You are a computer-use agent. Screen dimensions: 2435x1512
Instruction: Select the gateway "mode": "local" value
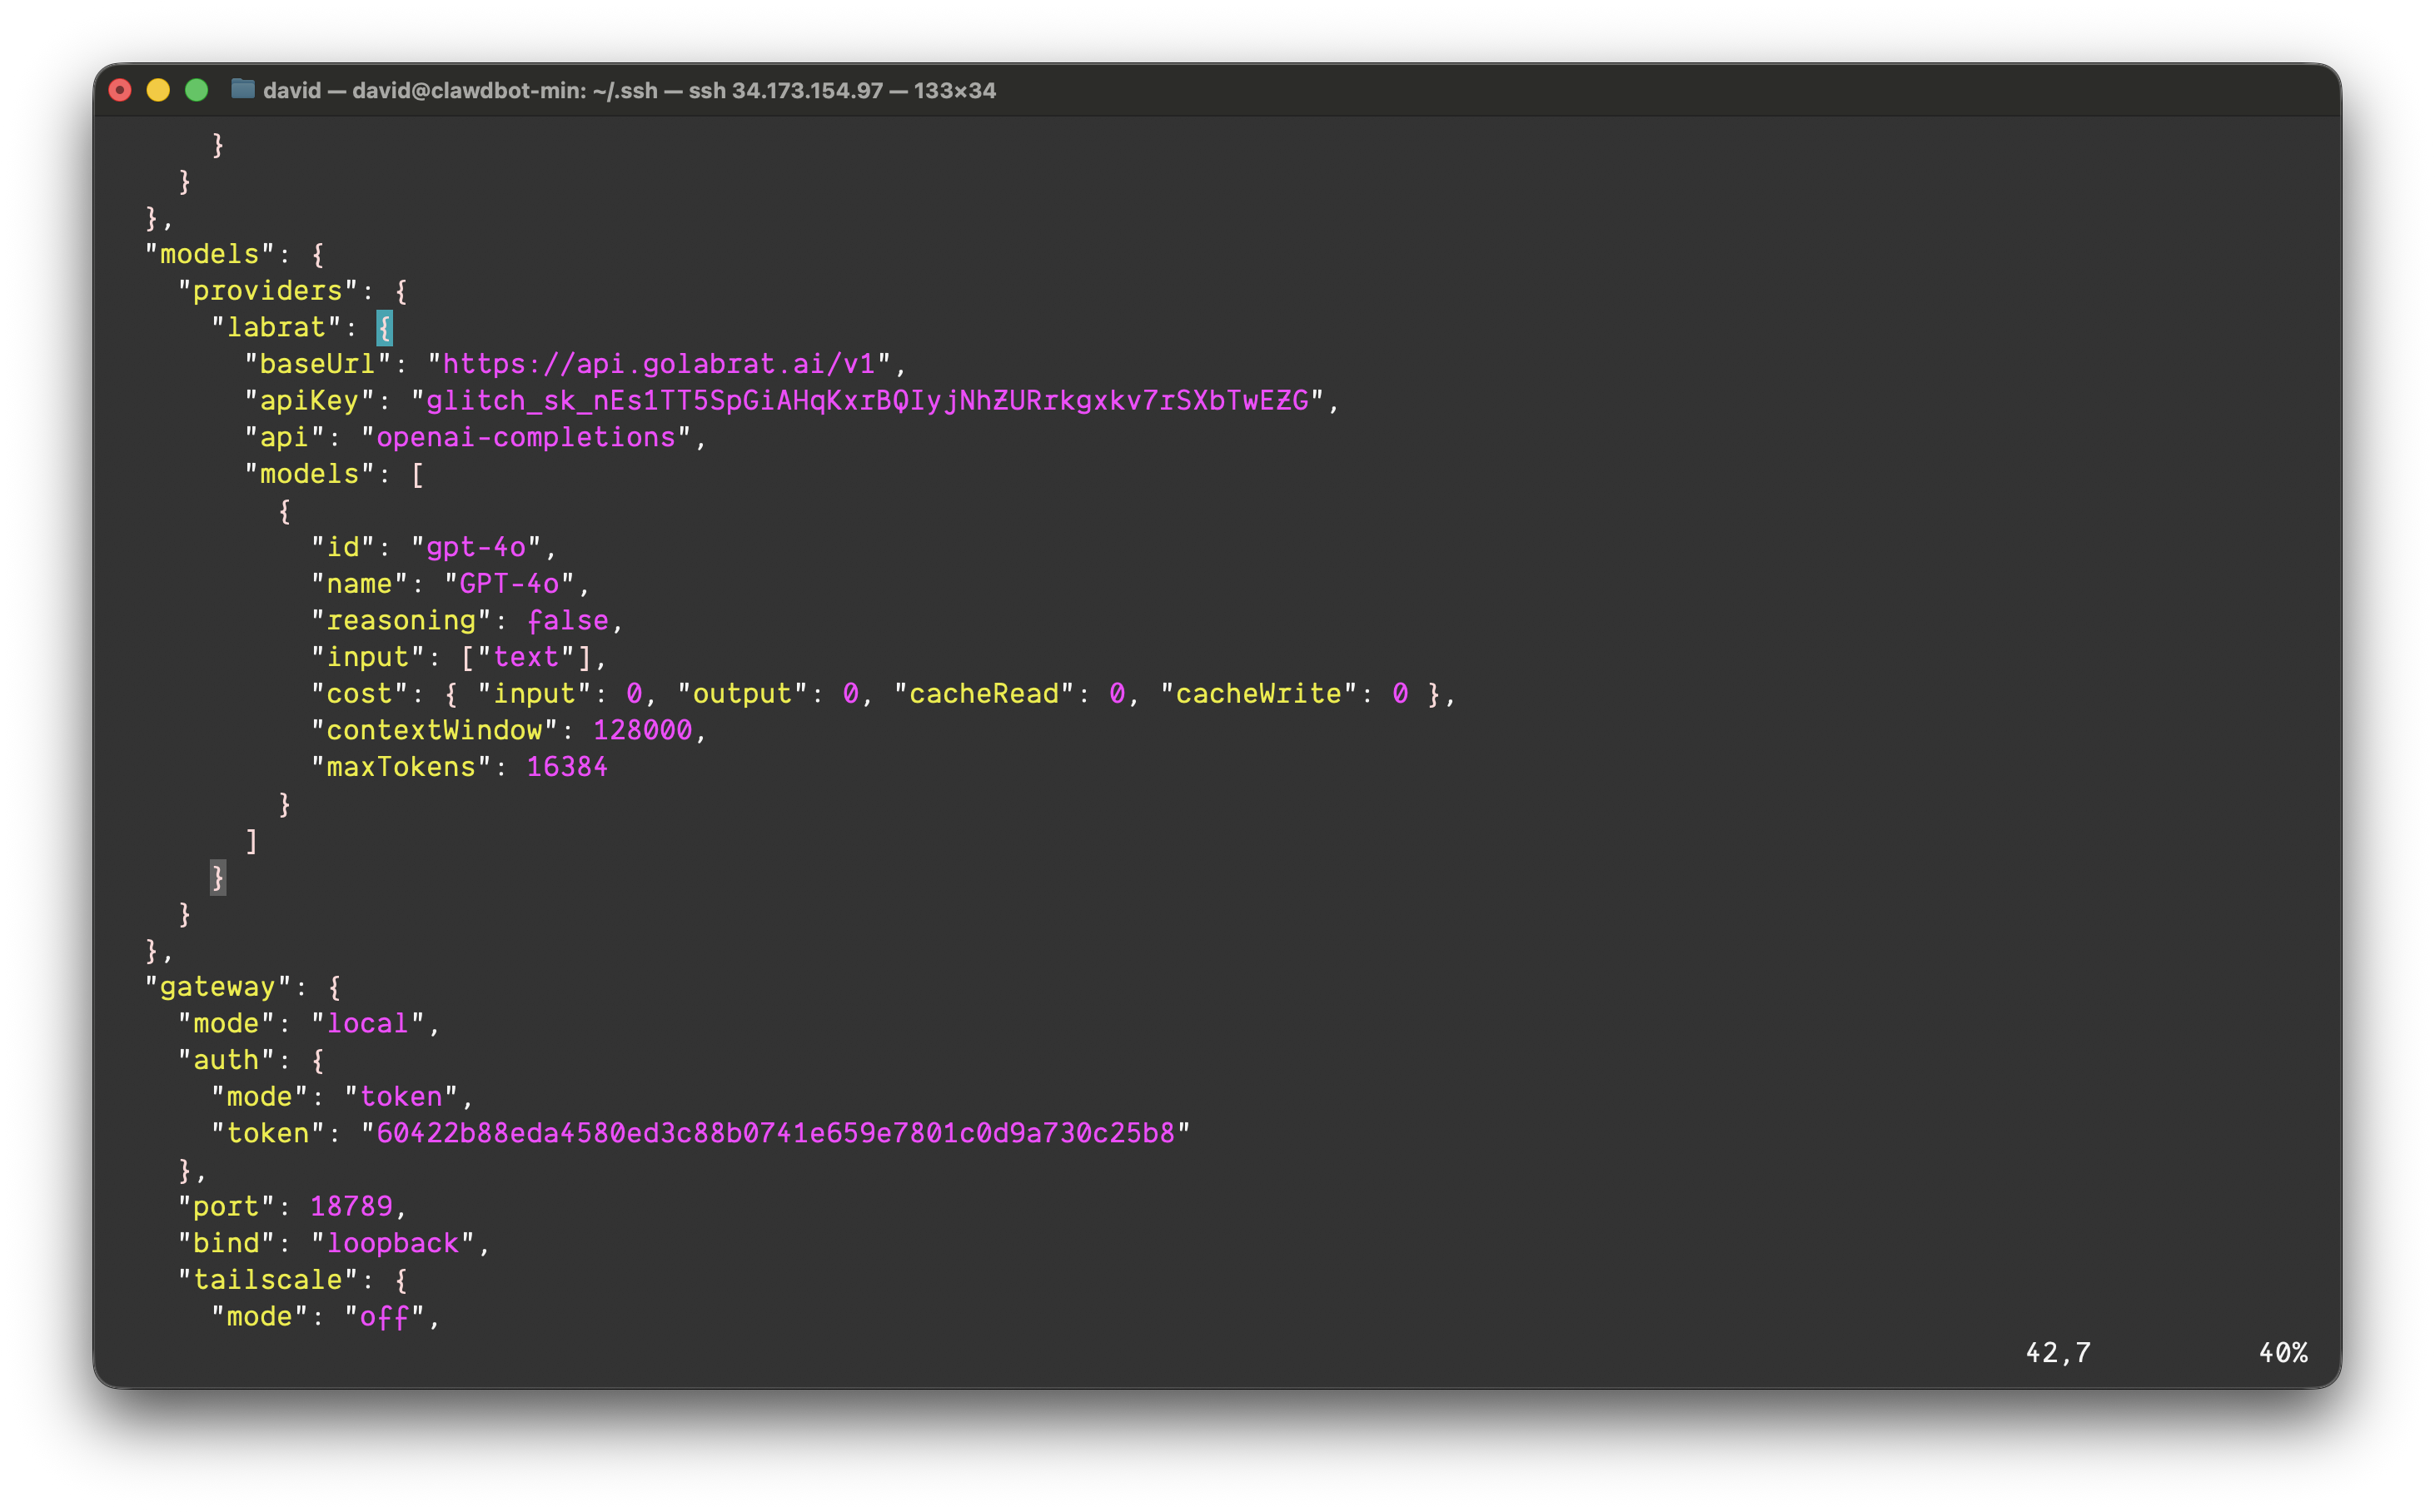point(370,1022)
